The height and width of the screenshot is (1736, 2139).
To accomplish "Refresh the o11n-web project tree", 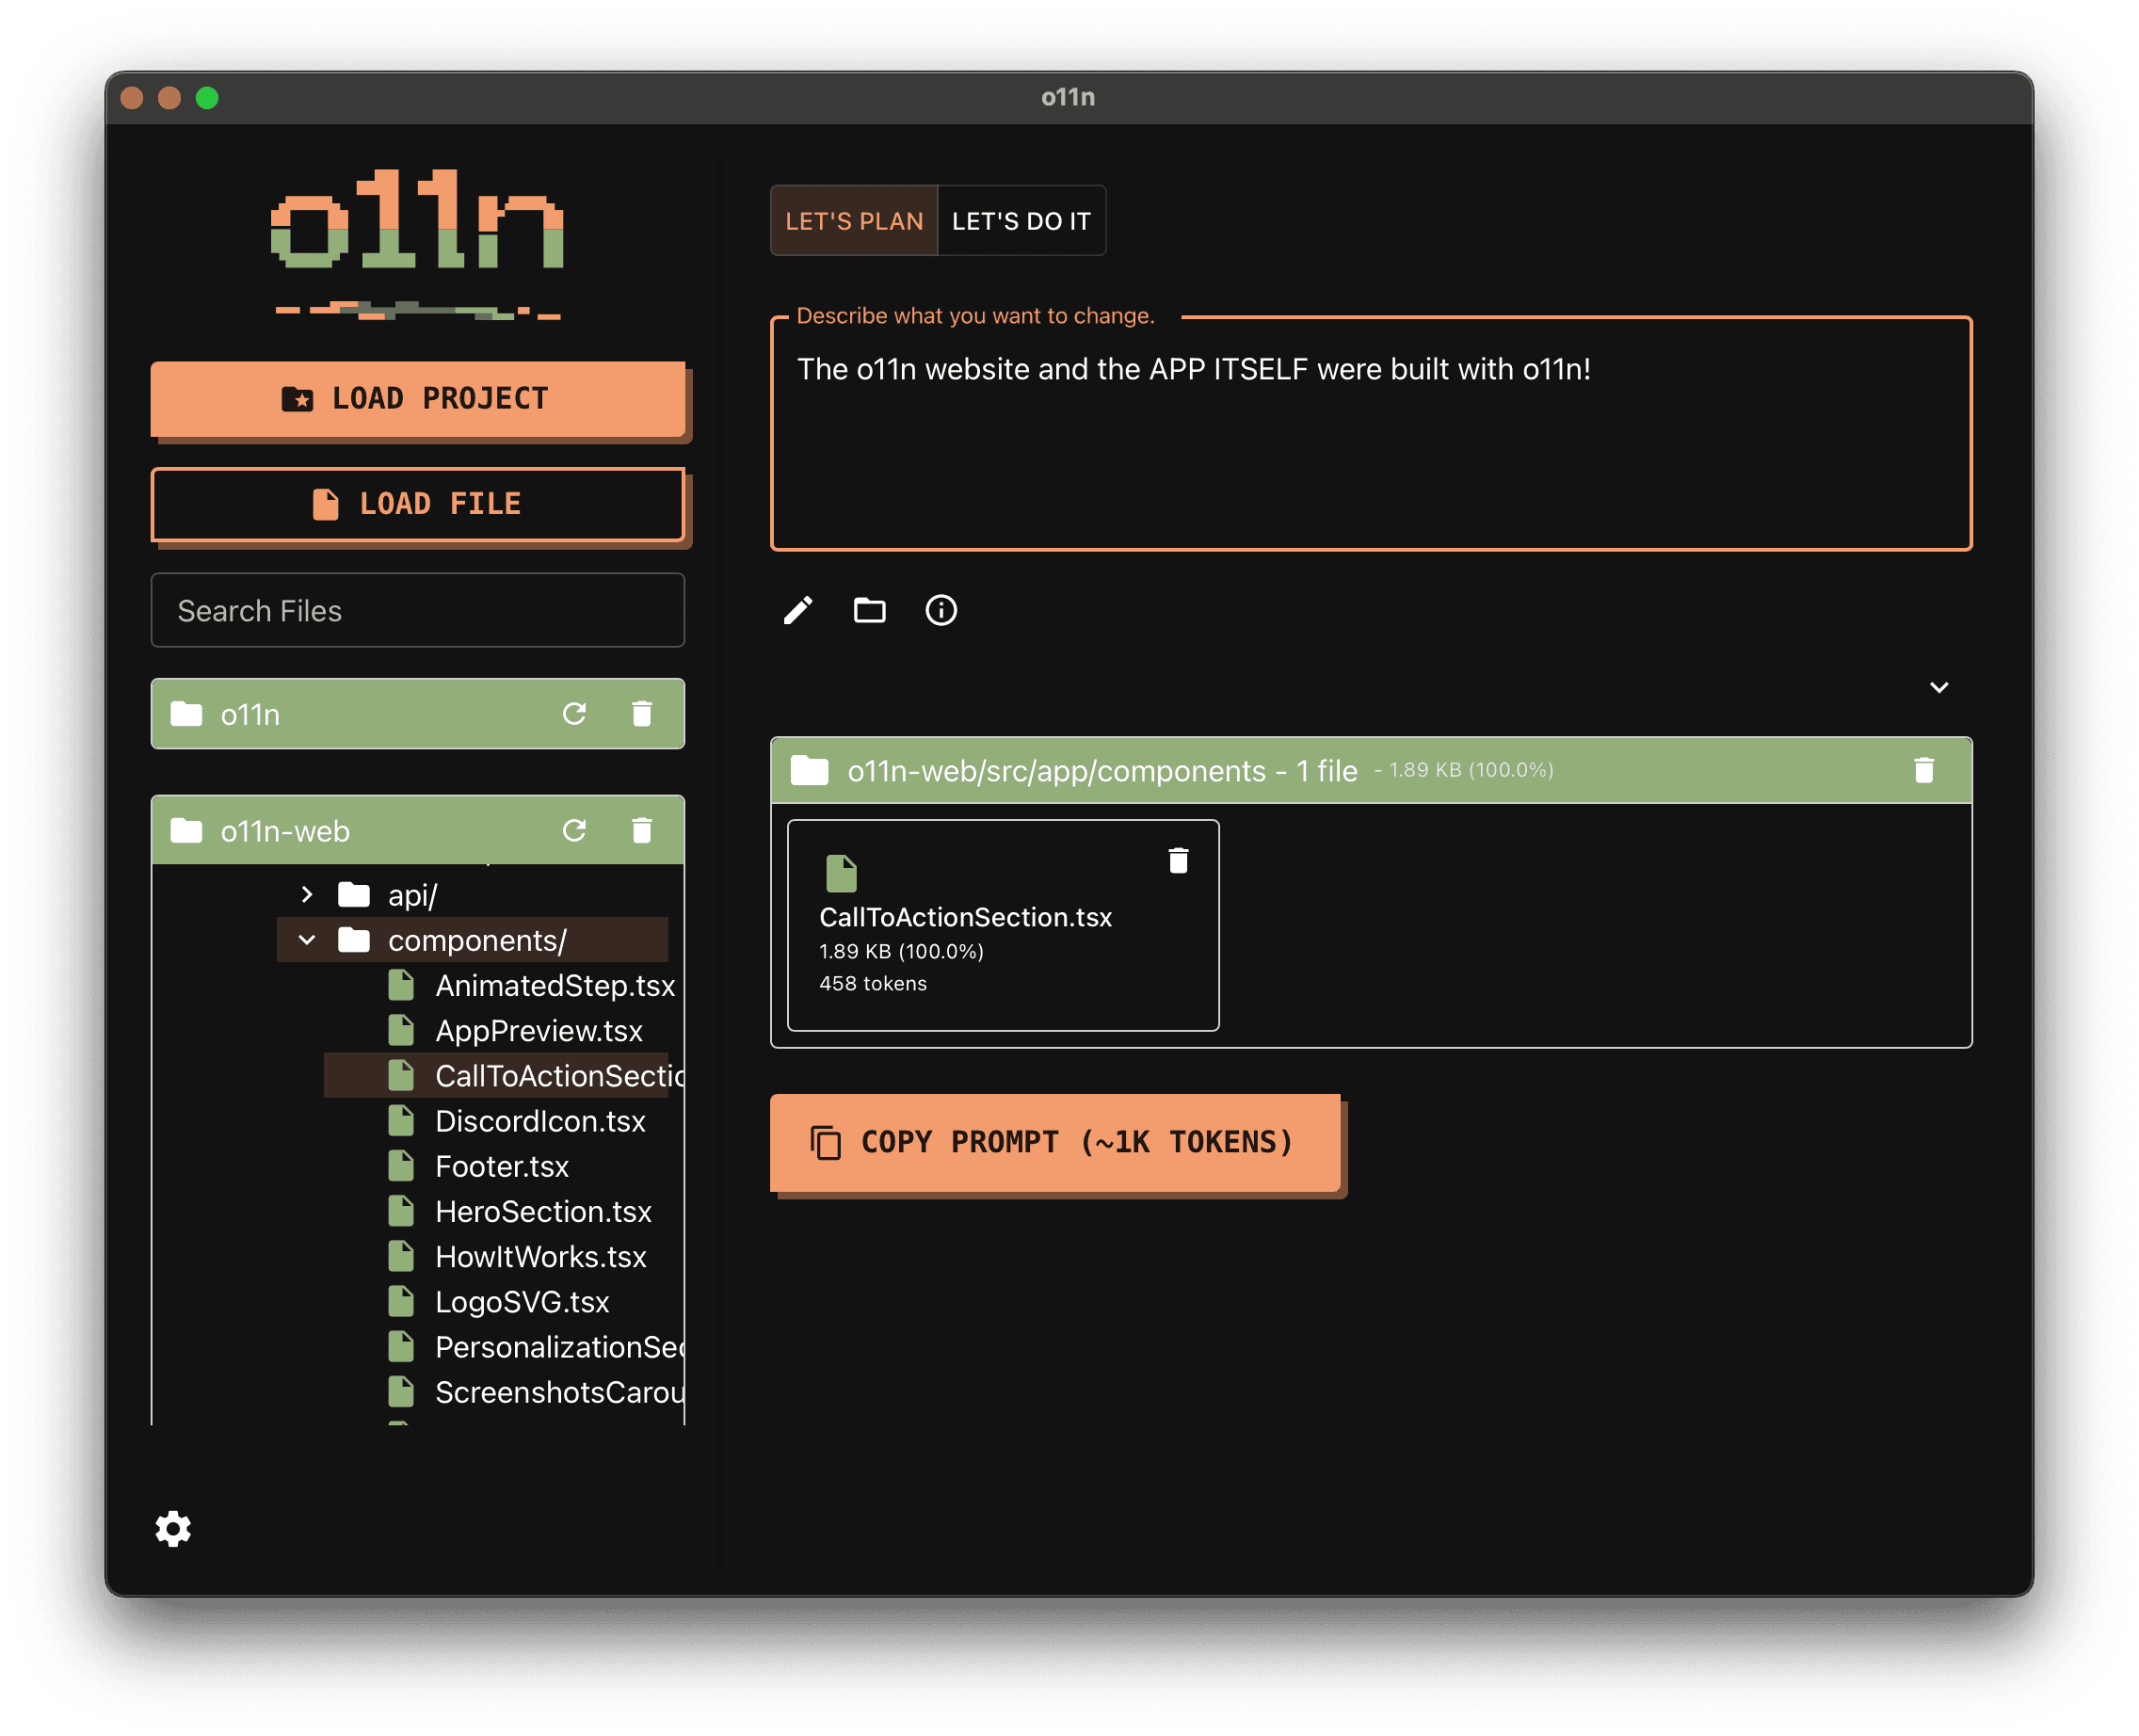I will [575, 830].
